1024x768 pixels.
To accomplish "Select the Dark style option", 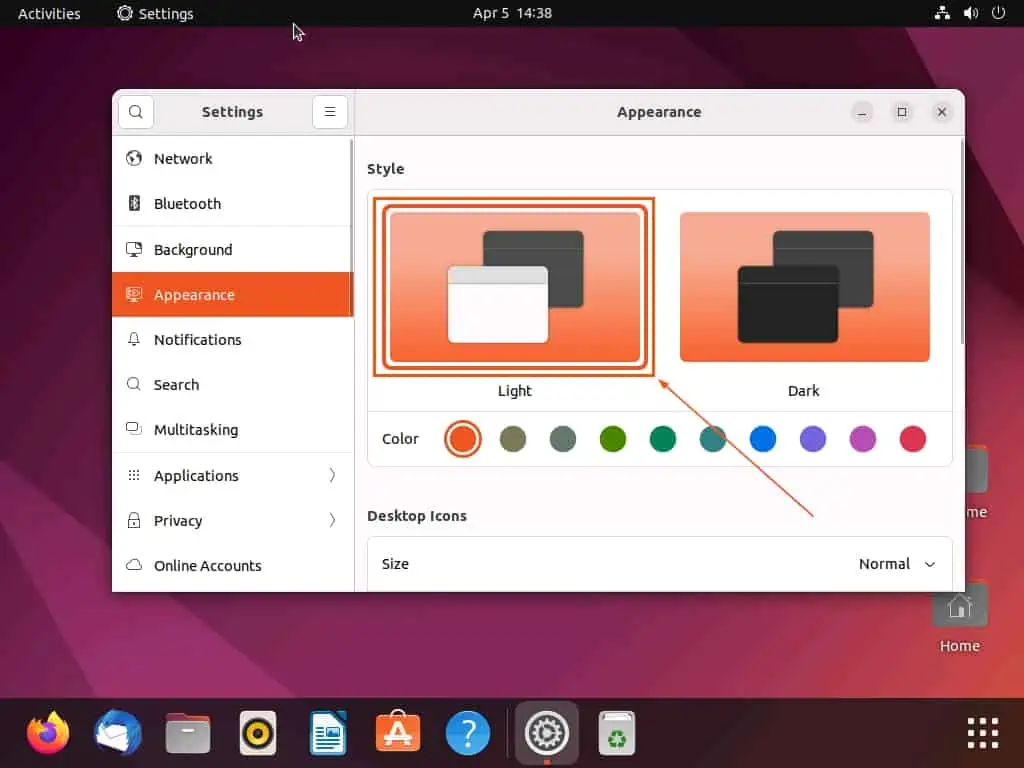I will pyautogui.click(x=804, y=287).
